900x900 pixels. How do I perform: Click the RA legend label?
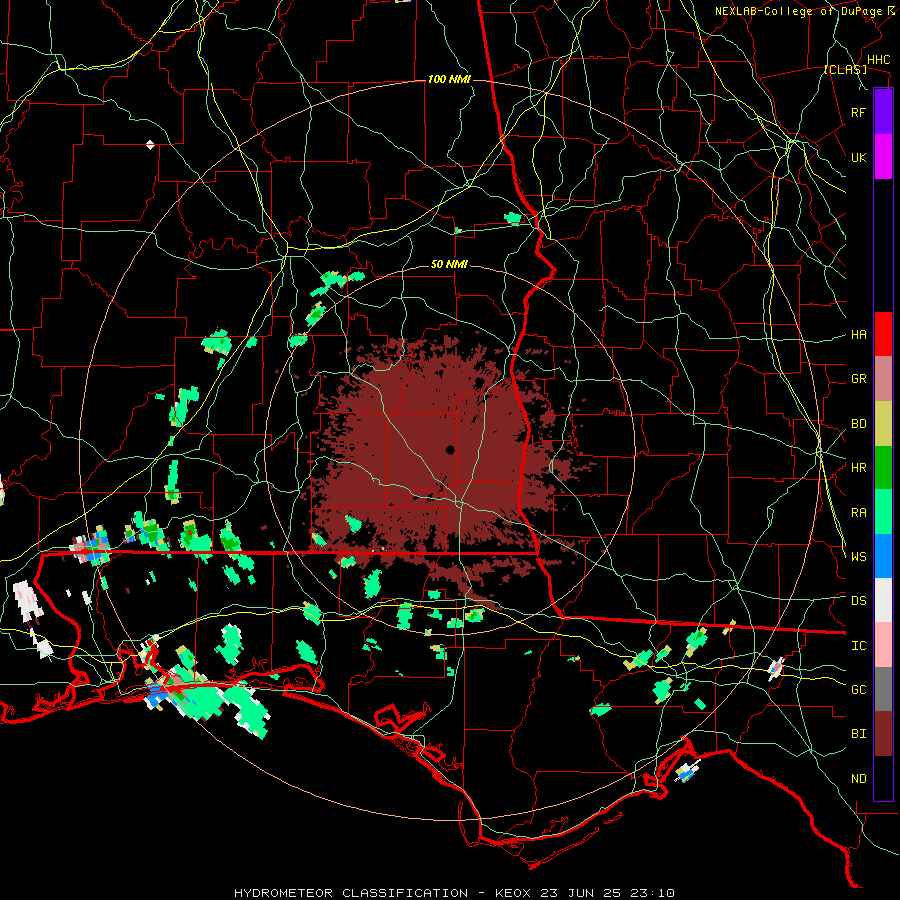(858, 513)
